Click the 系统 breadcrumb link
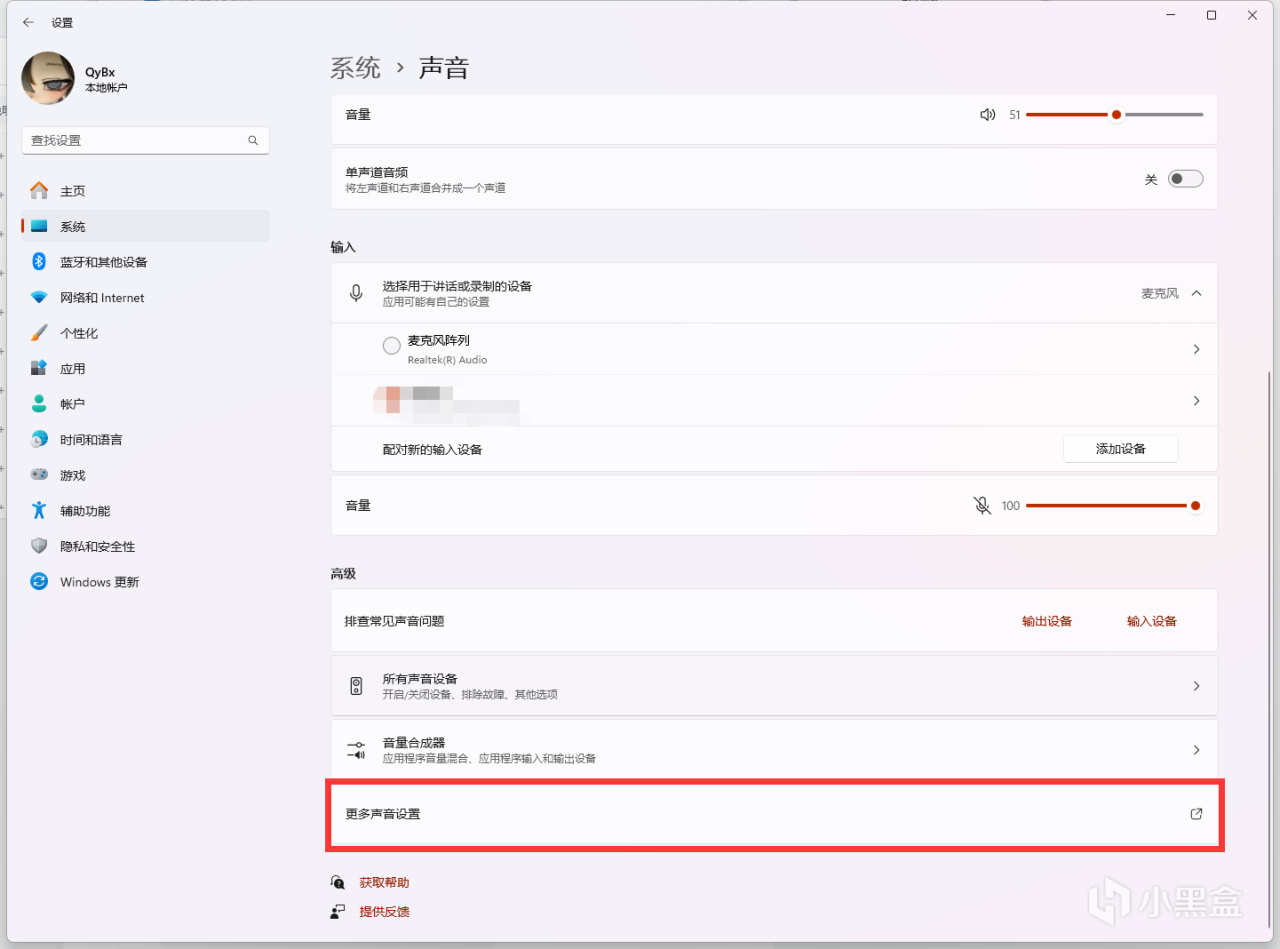The image size is (1280, 949). click(356, 68)
